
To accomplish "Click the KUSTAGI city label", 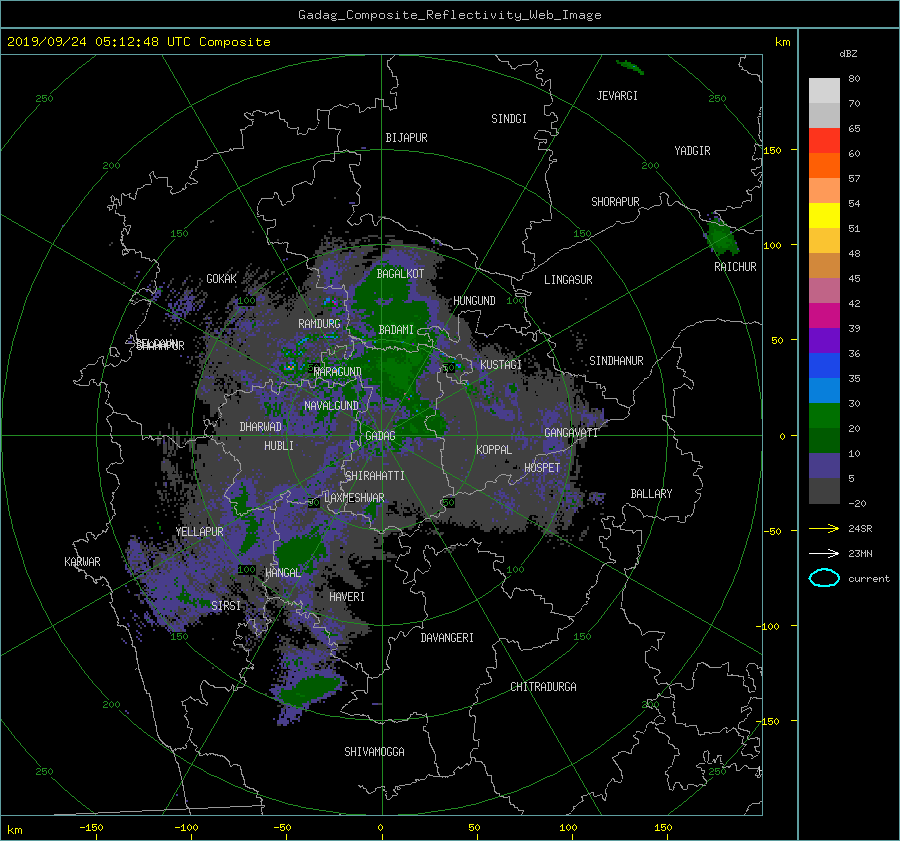I will 501,365.
